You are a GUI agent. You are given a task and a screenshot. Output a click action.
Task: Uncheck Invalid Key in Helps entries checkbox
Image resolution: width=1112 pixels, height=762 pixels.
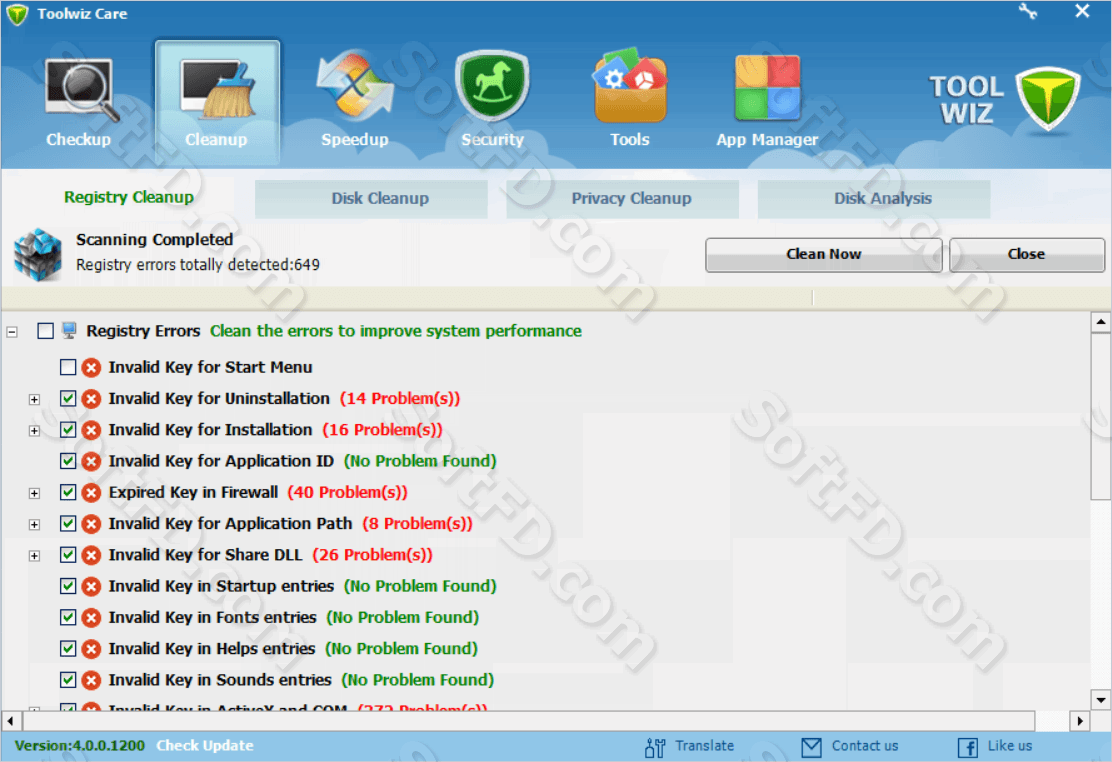(68, 648)
